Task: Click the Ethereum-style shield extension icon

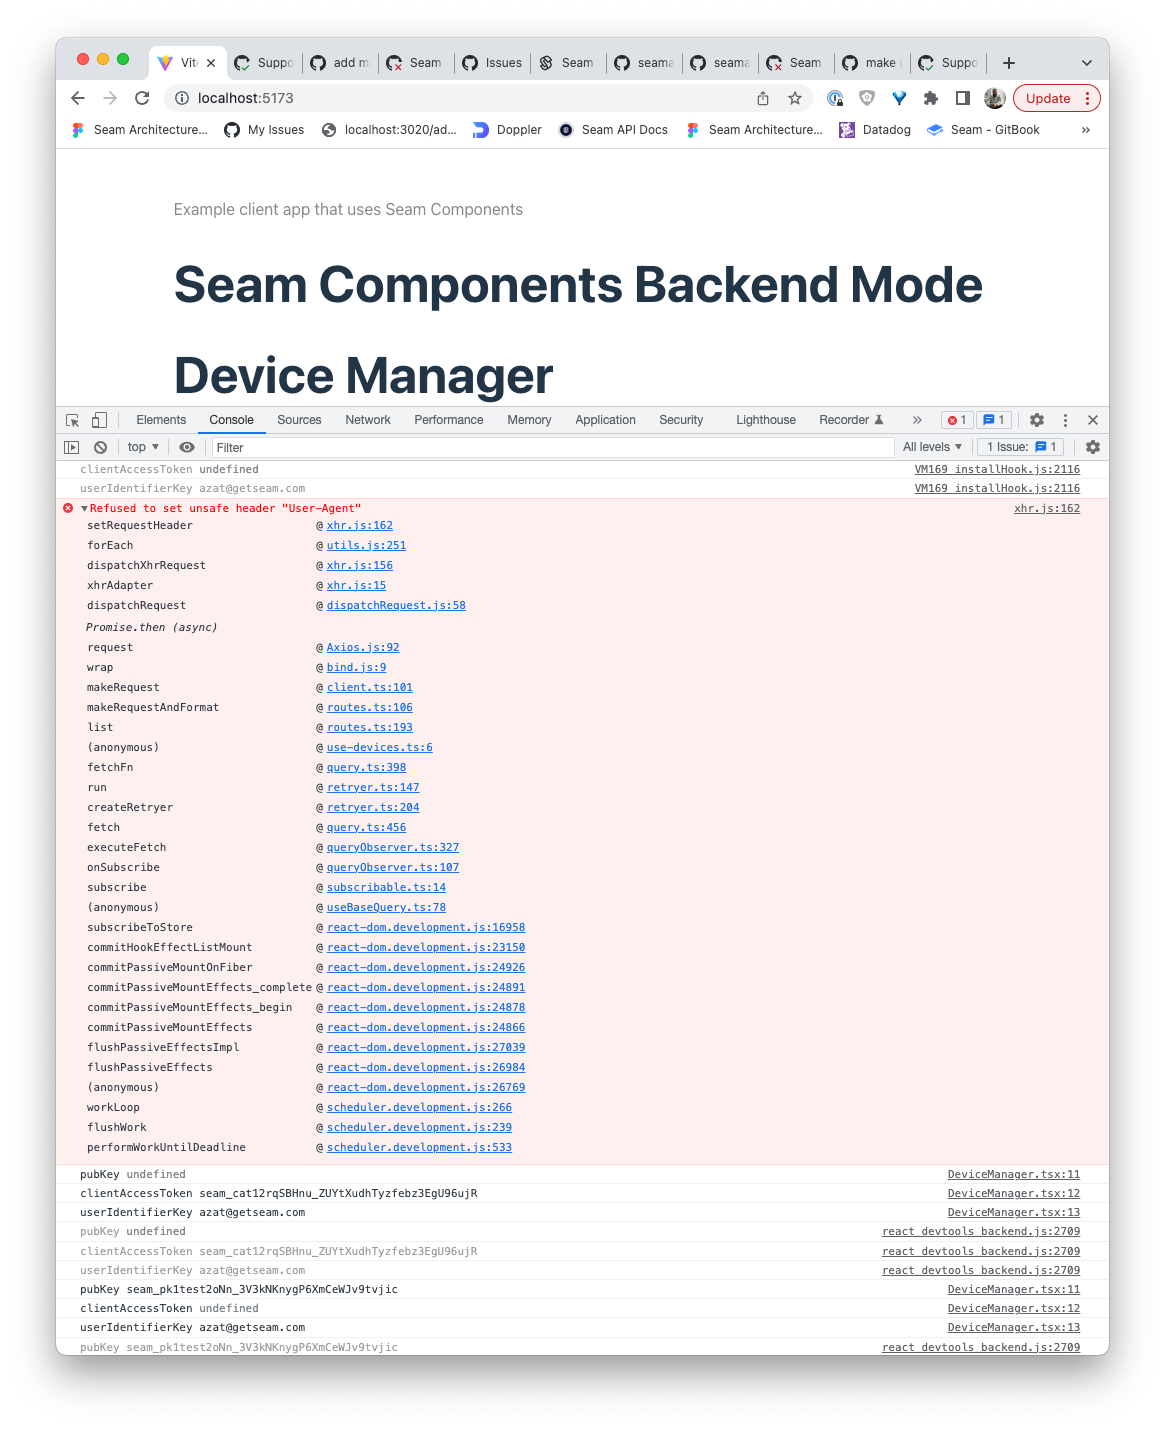Action: [867, 98]
